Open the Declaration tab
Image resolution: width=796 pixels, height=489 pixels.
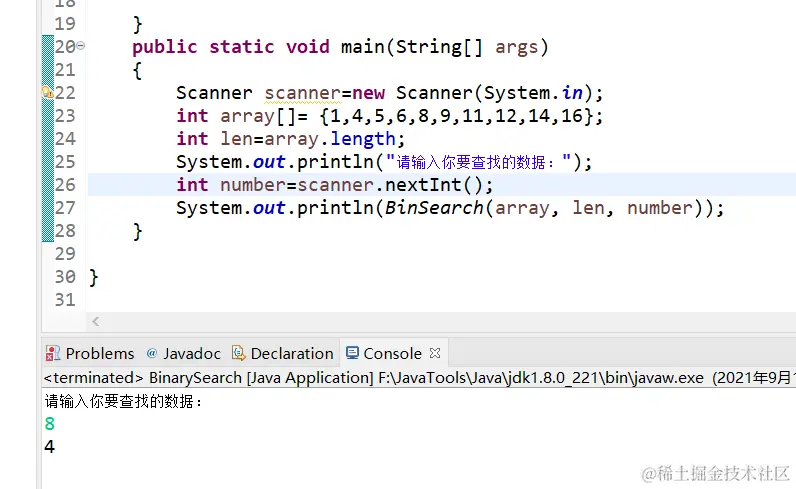click(x=282, y=353)
